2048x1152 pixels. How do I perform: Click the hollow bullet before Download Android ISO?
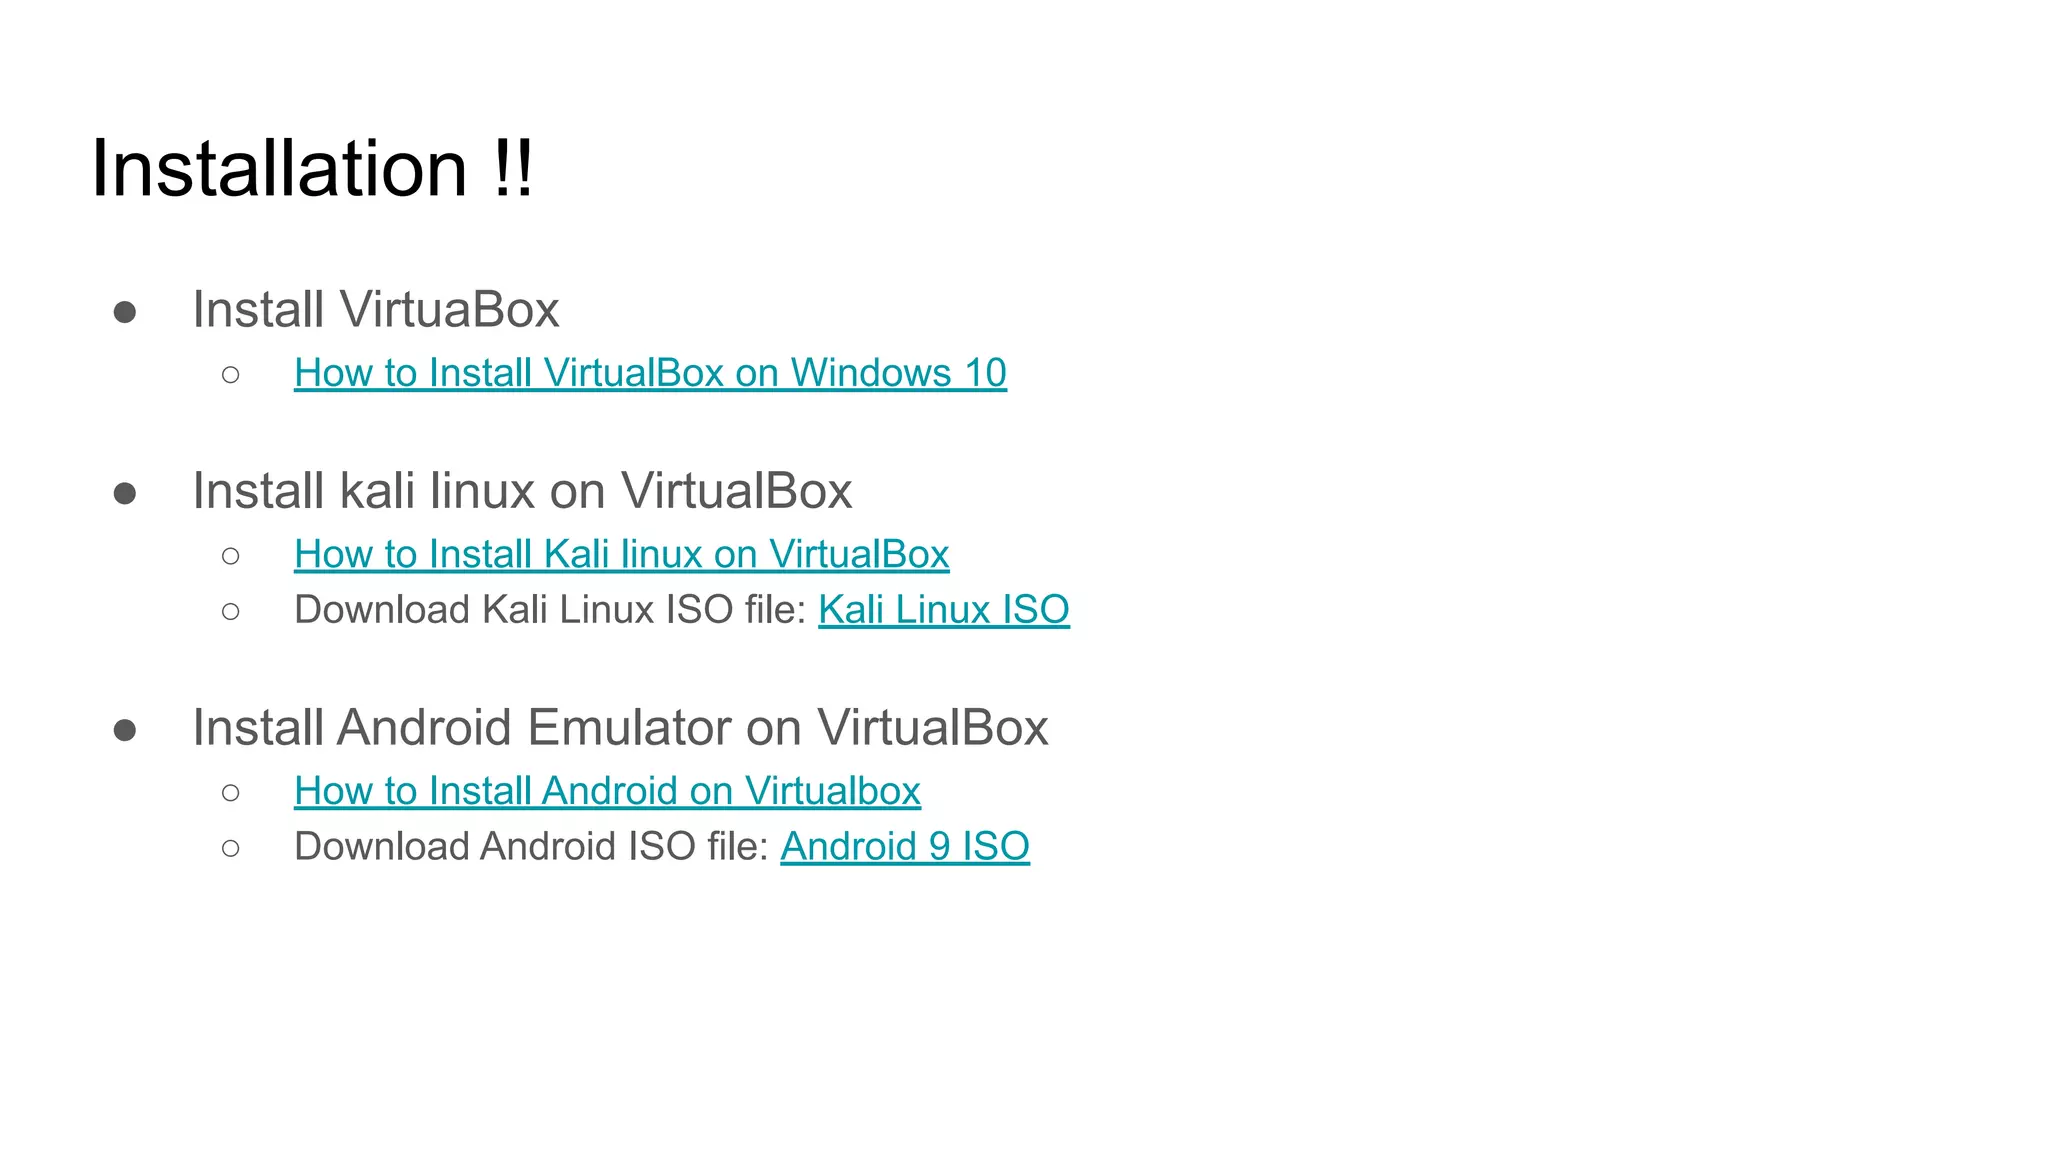(231, 848)
